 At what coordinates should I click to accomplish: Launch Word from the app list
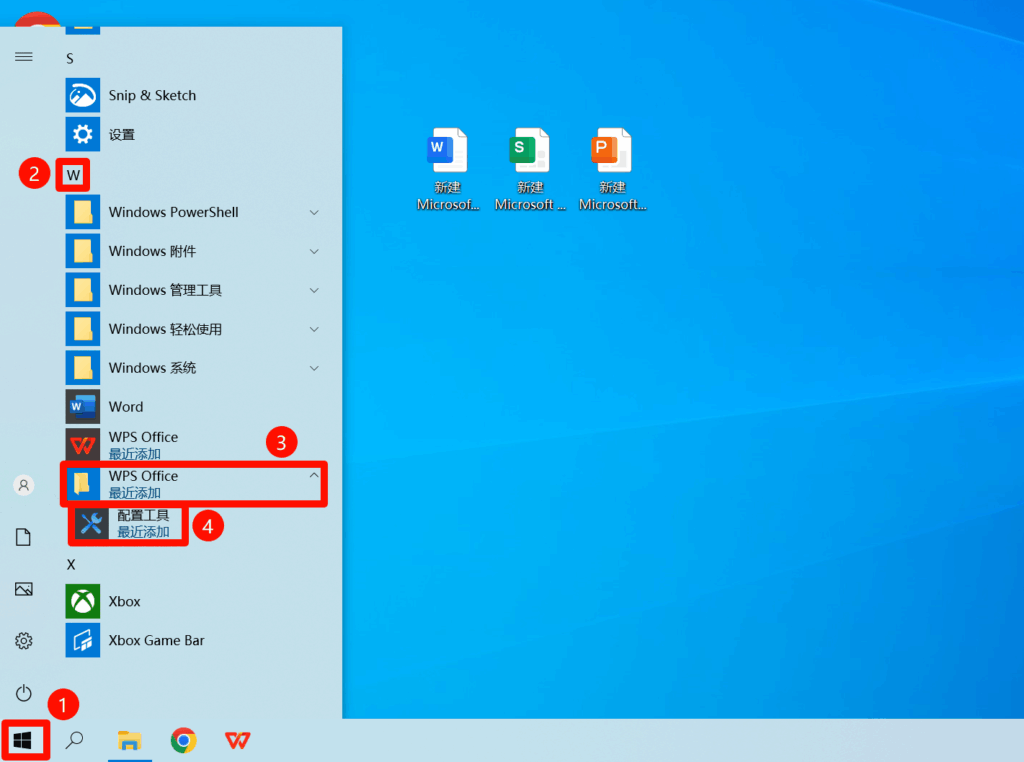tap(125, 407)
